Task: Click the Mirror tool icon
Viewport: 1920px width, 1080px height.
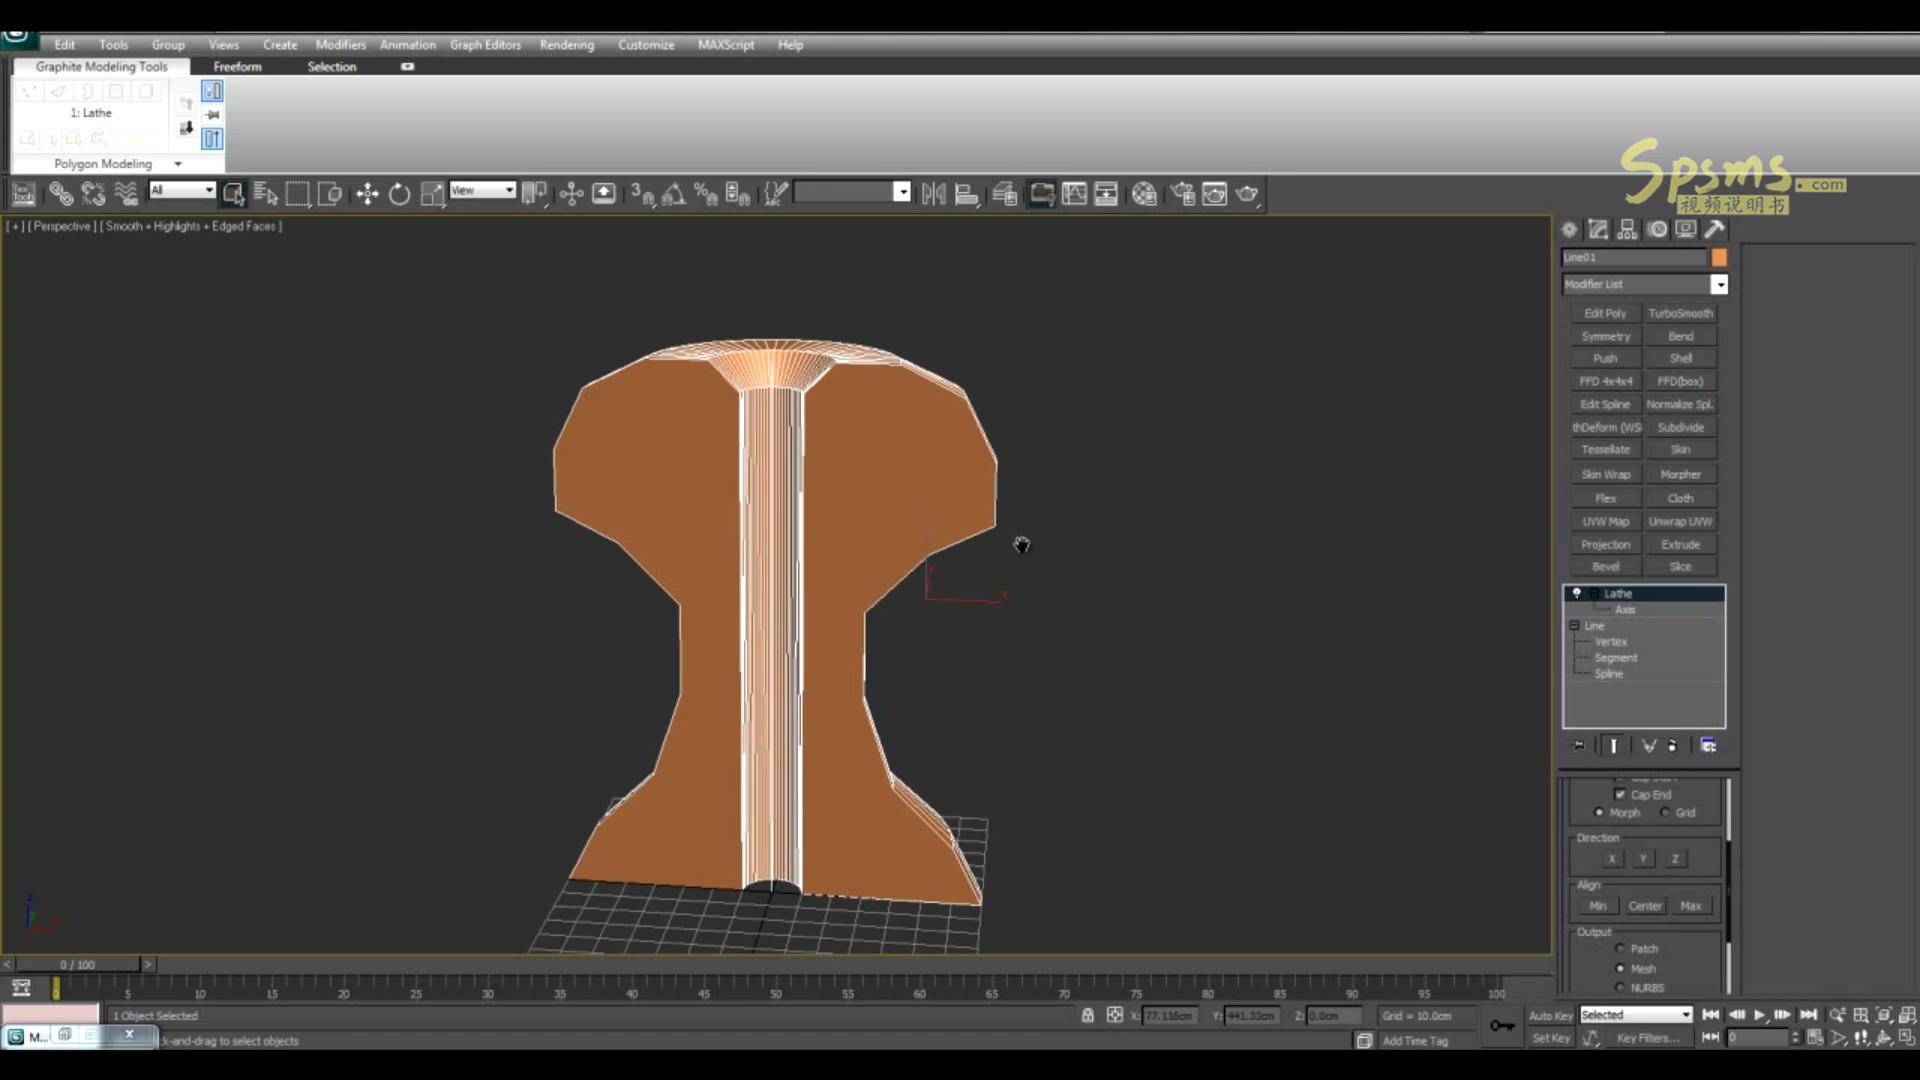Action: tap(934, 193)
